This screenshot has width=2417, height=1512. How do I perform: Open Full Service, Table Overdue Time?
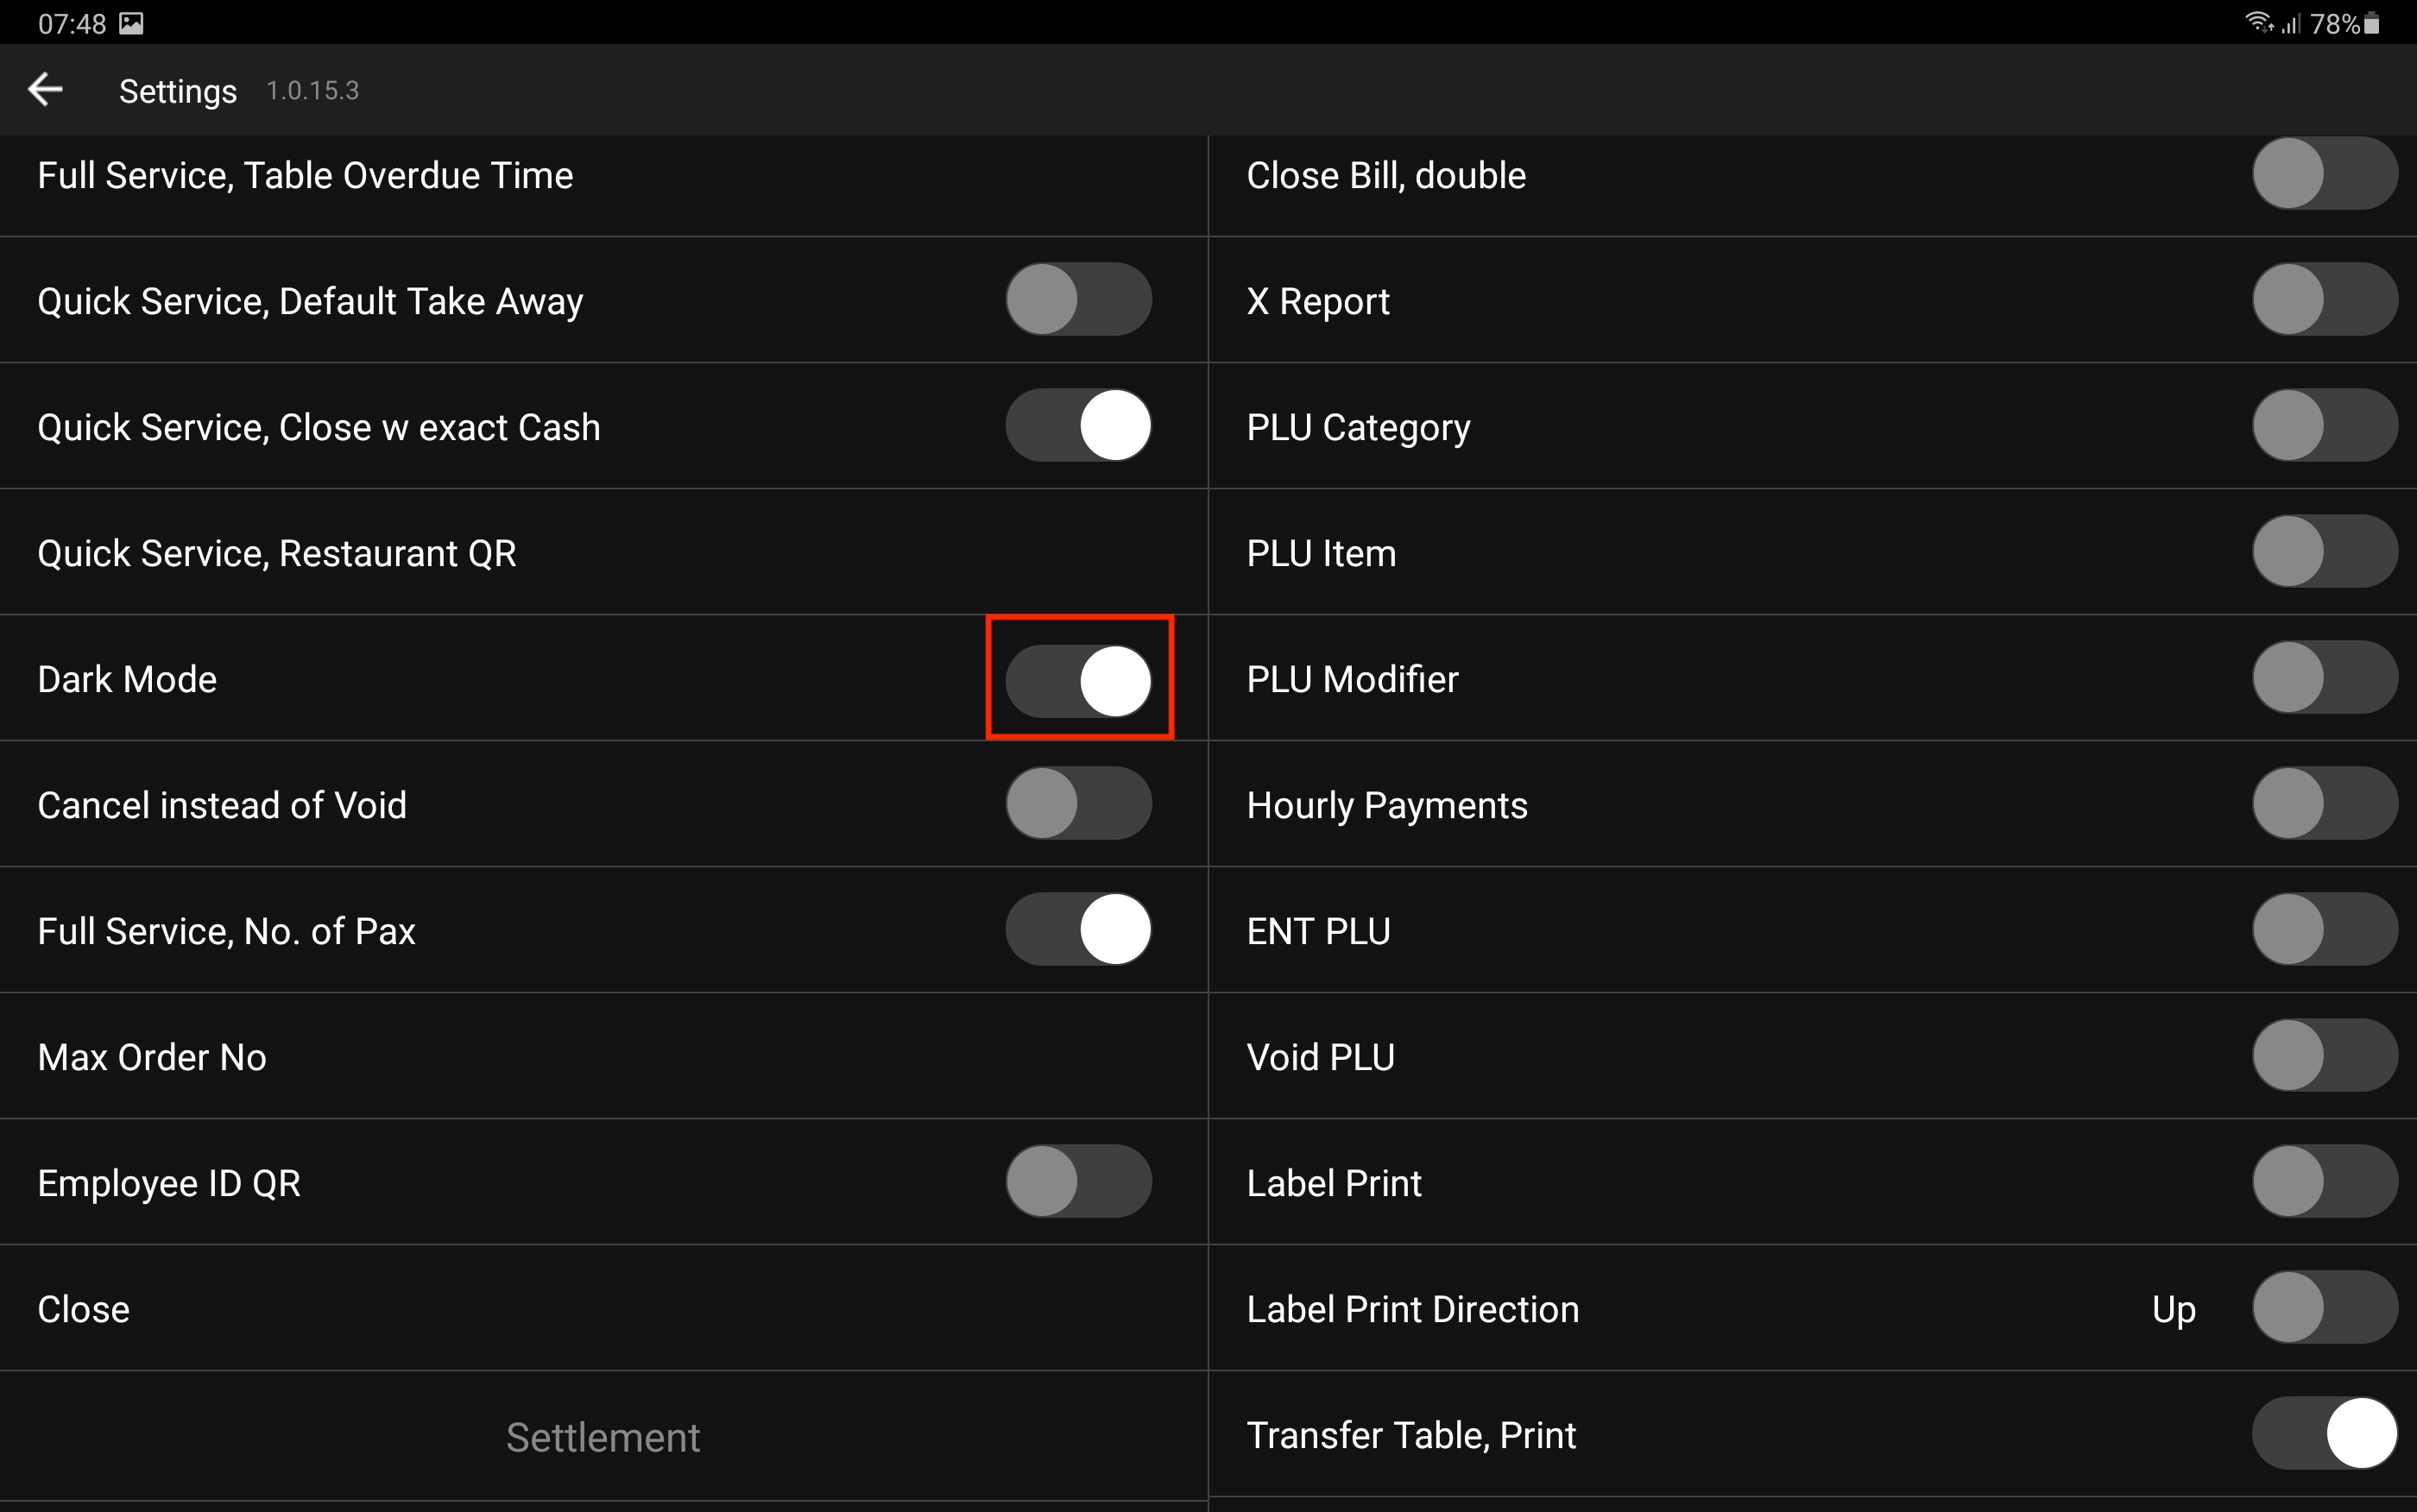pos(305,176)
